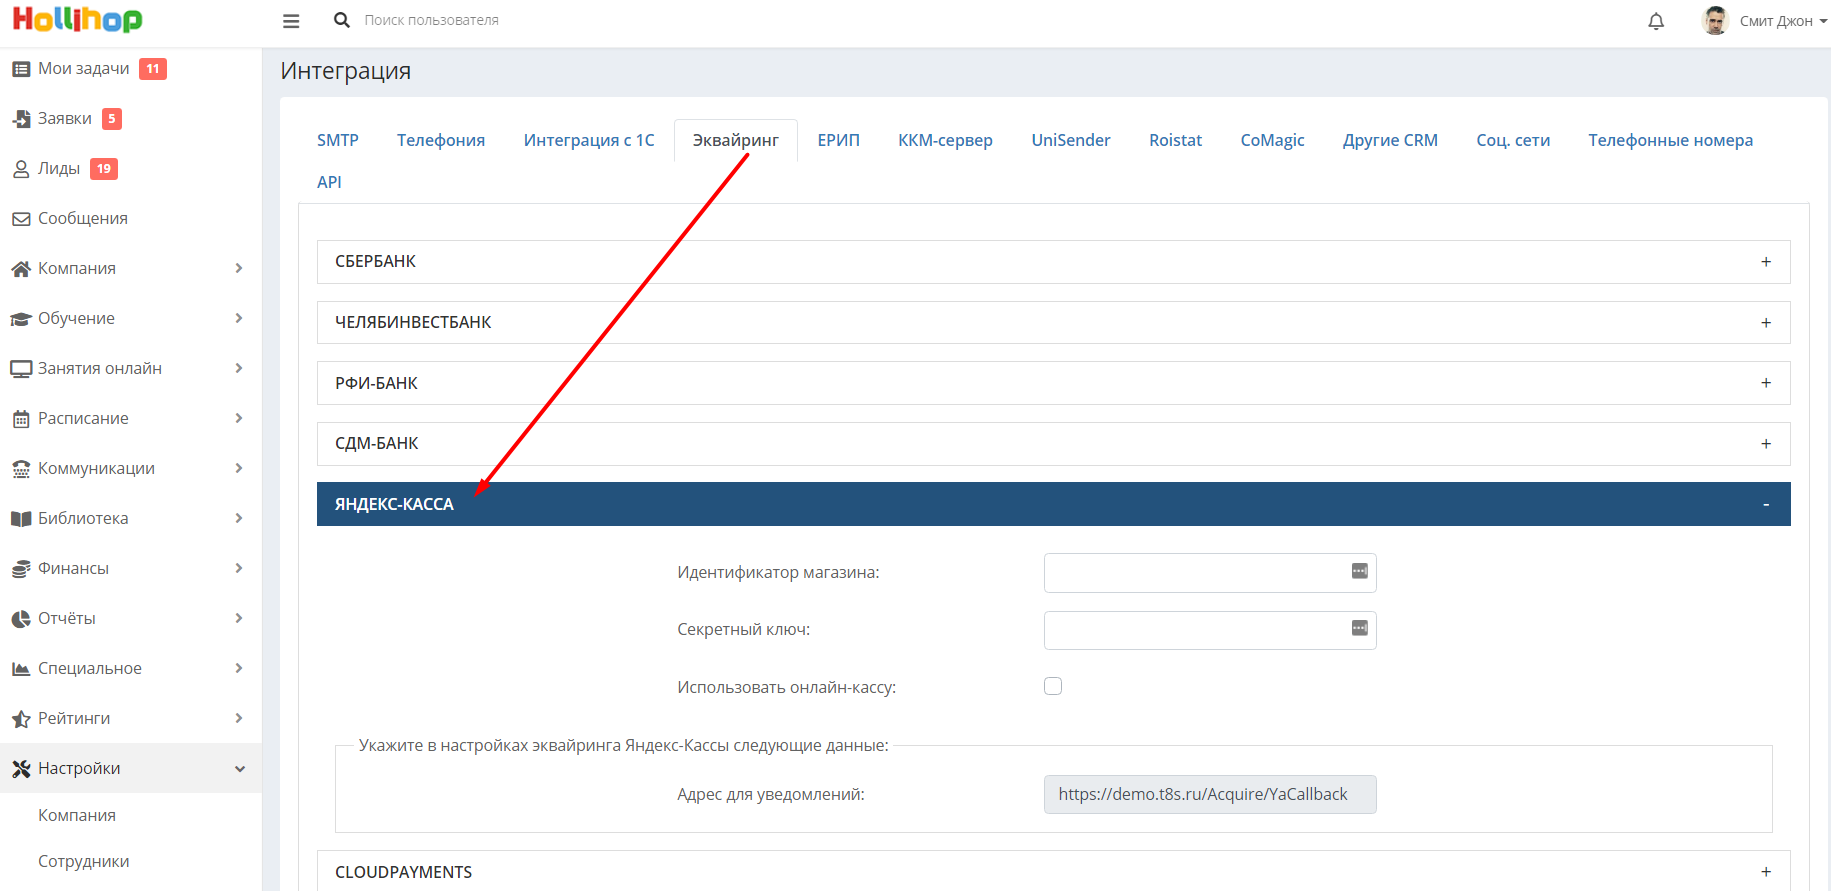Expand the ЧЕЛЯБИНВЕСТБАНК section
Viewport: 1831px width, 891px height.
point(1053,323)
